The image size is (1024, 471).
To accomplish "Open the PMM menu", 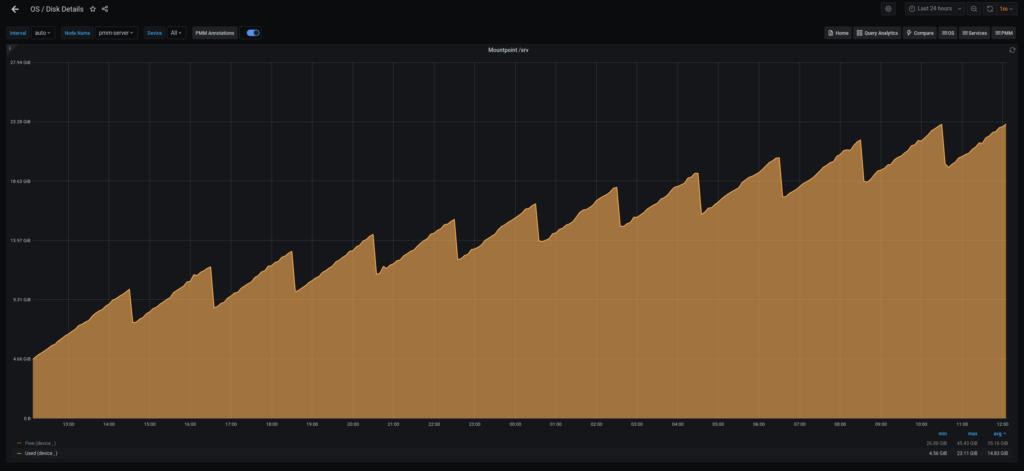I will (1004, 33).
